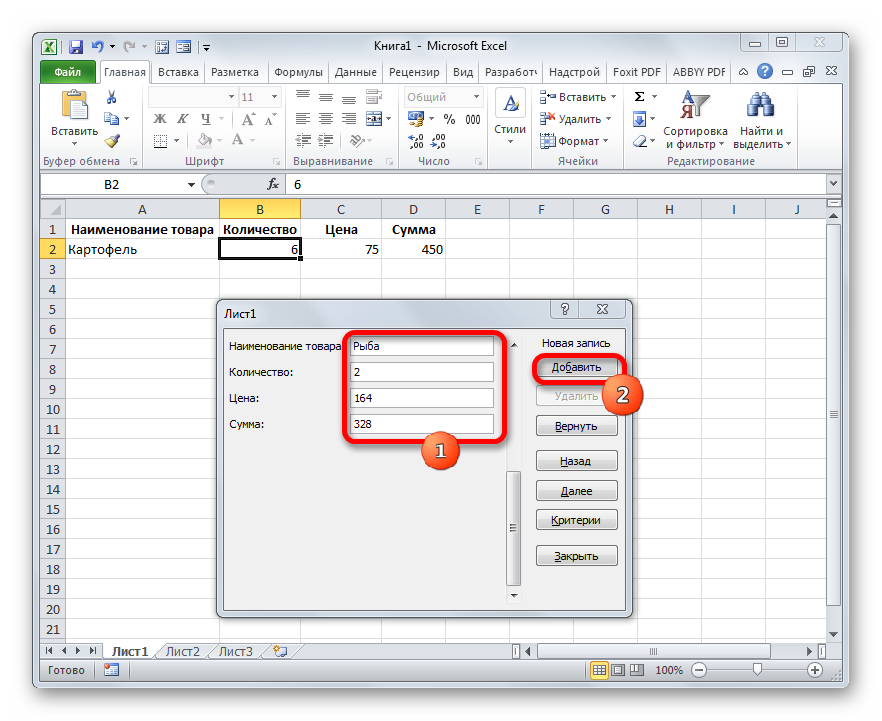This screenshot has height=721, width=882.
Task: Click the insert new sheet tab icon
Action: 280,651
